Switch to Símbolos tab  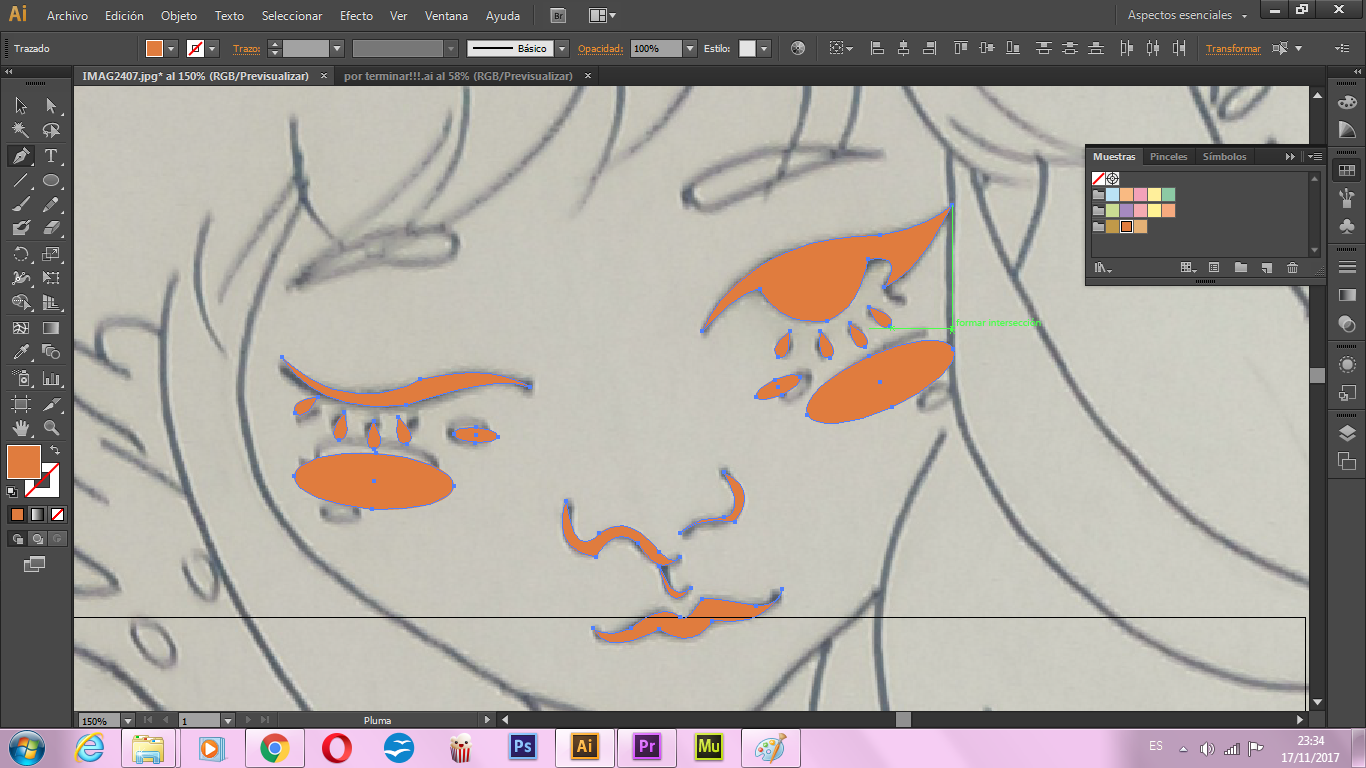tap(1225, 157)
